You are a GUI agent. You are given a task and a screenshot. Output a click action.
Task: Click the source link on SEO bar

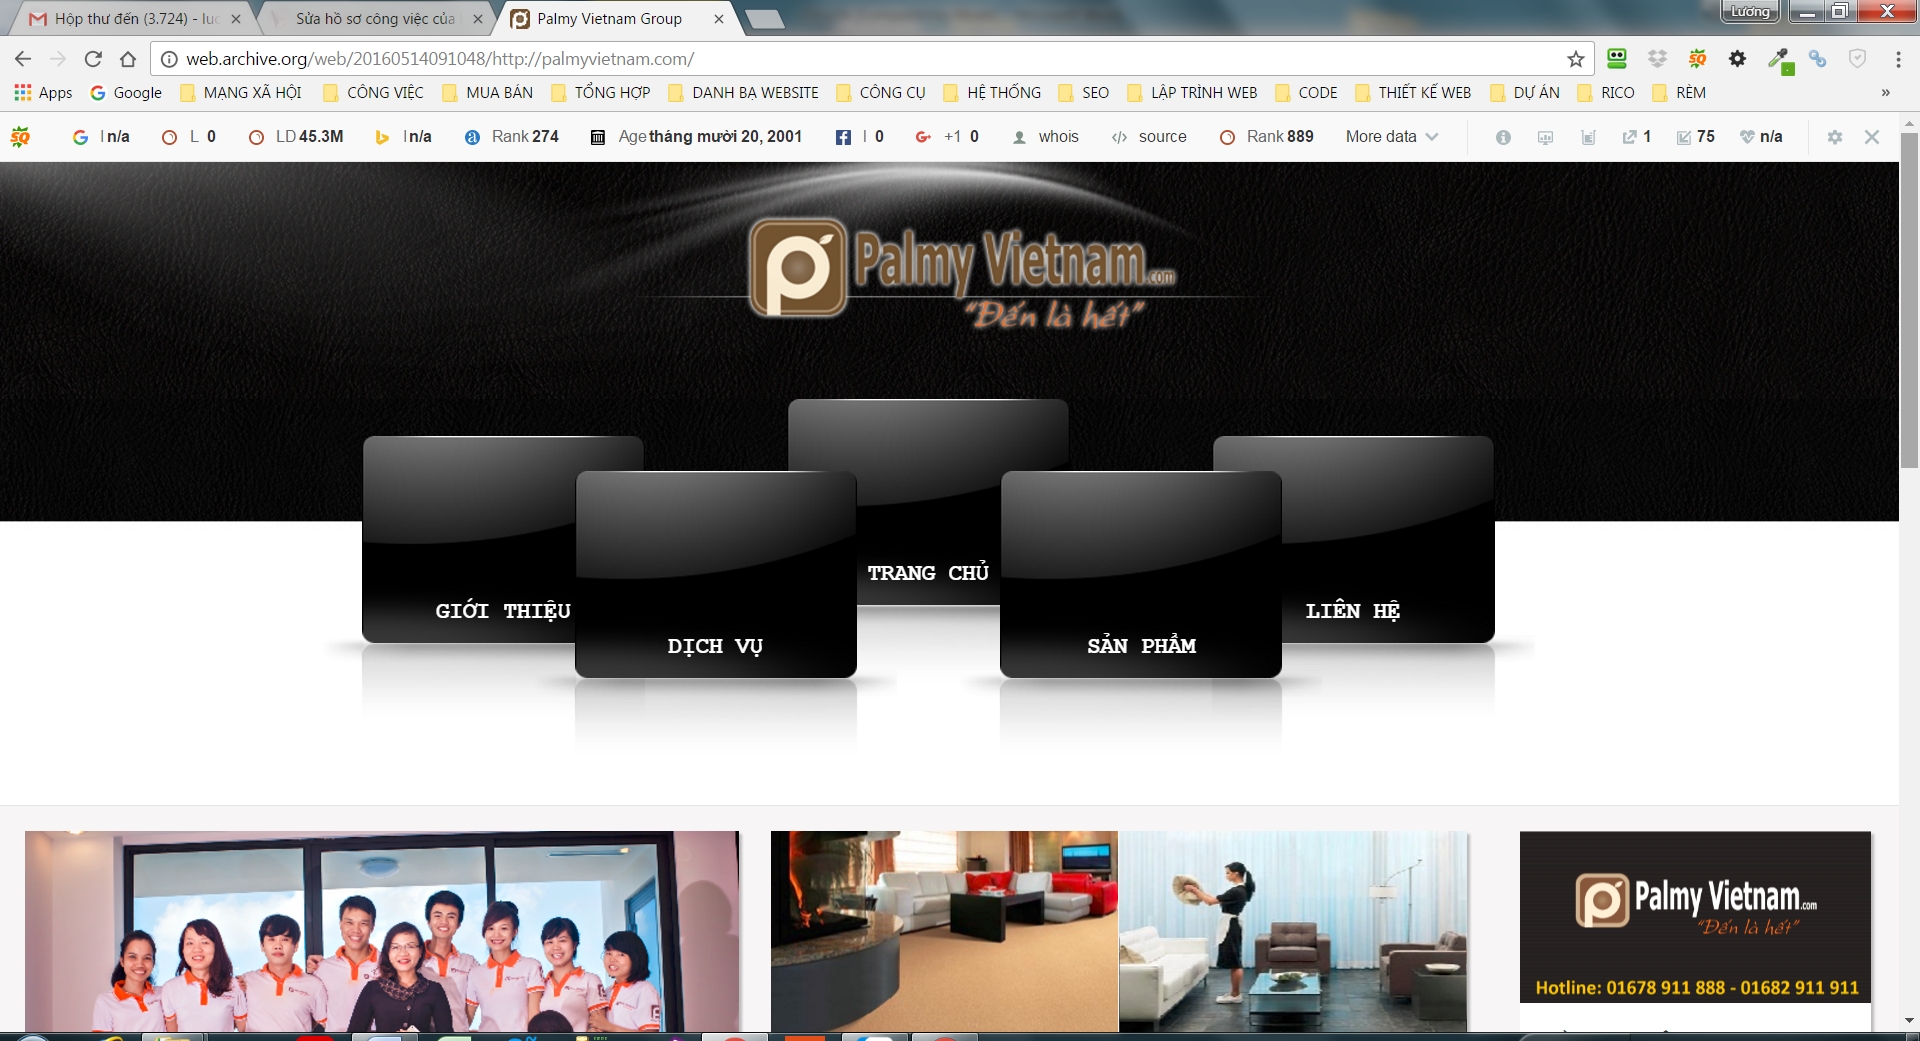(x=1149, y=137)
